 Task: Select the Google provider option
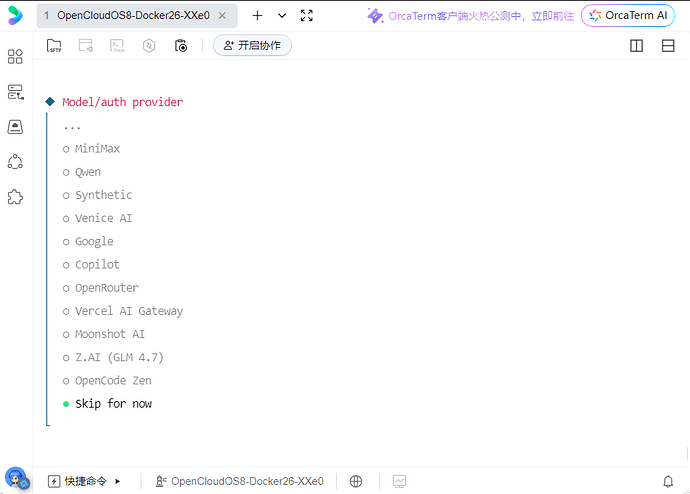[x=88, y=242]
